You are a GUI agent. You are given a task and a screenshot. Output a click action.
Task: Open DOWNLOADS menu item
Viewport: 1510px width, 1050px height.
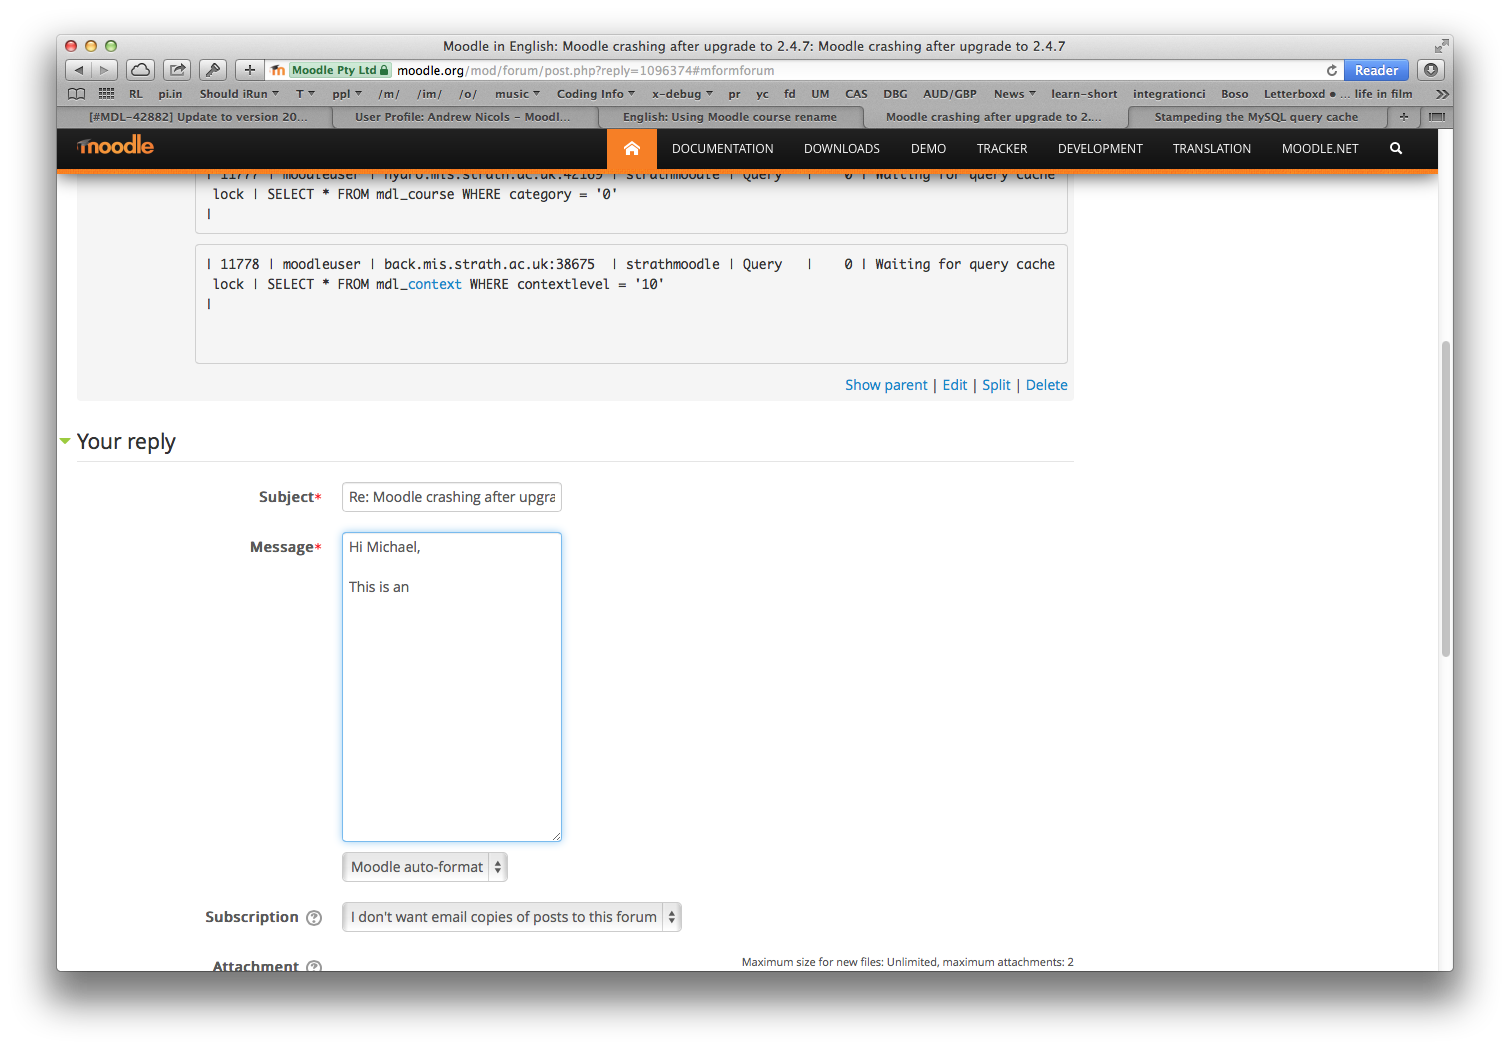point(842,149)
